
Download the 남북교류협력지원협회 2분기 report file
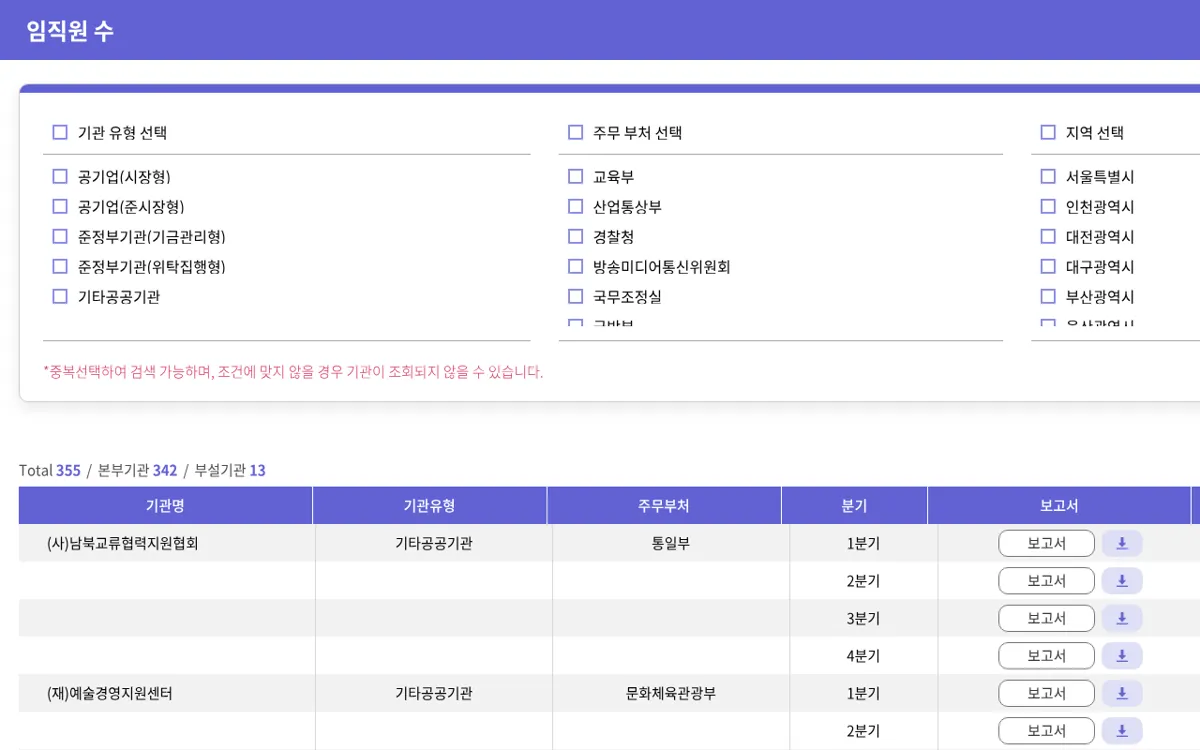tap(1122, 581)
